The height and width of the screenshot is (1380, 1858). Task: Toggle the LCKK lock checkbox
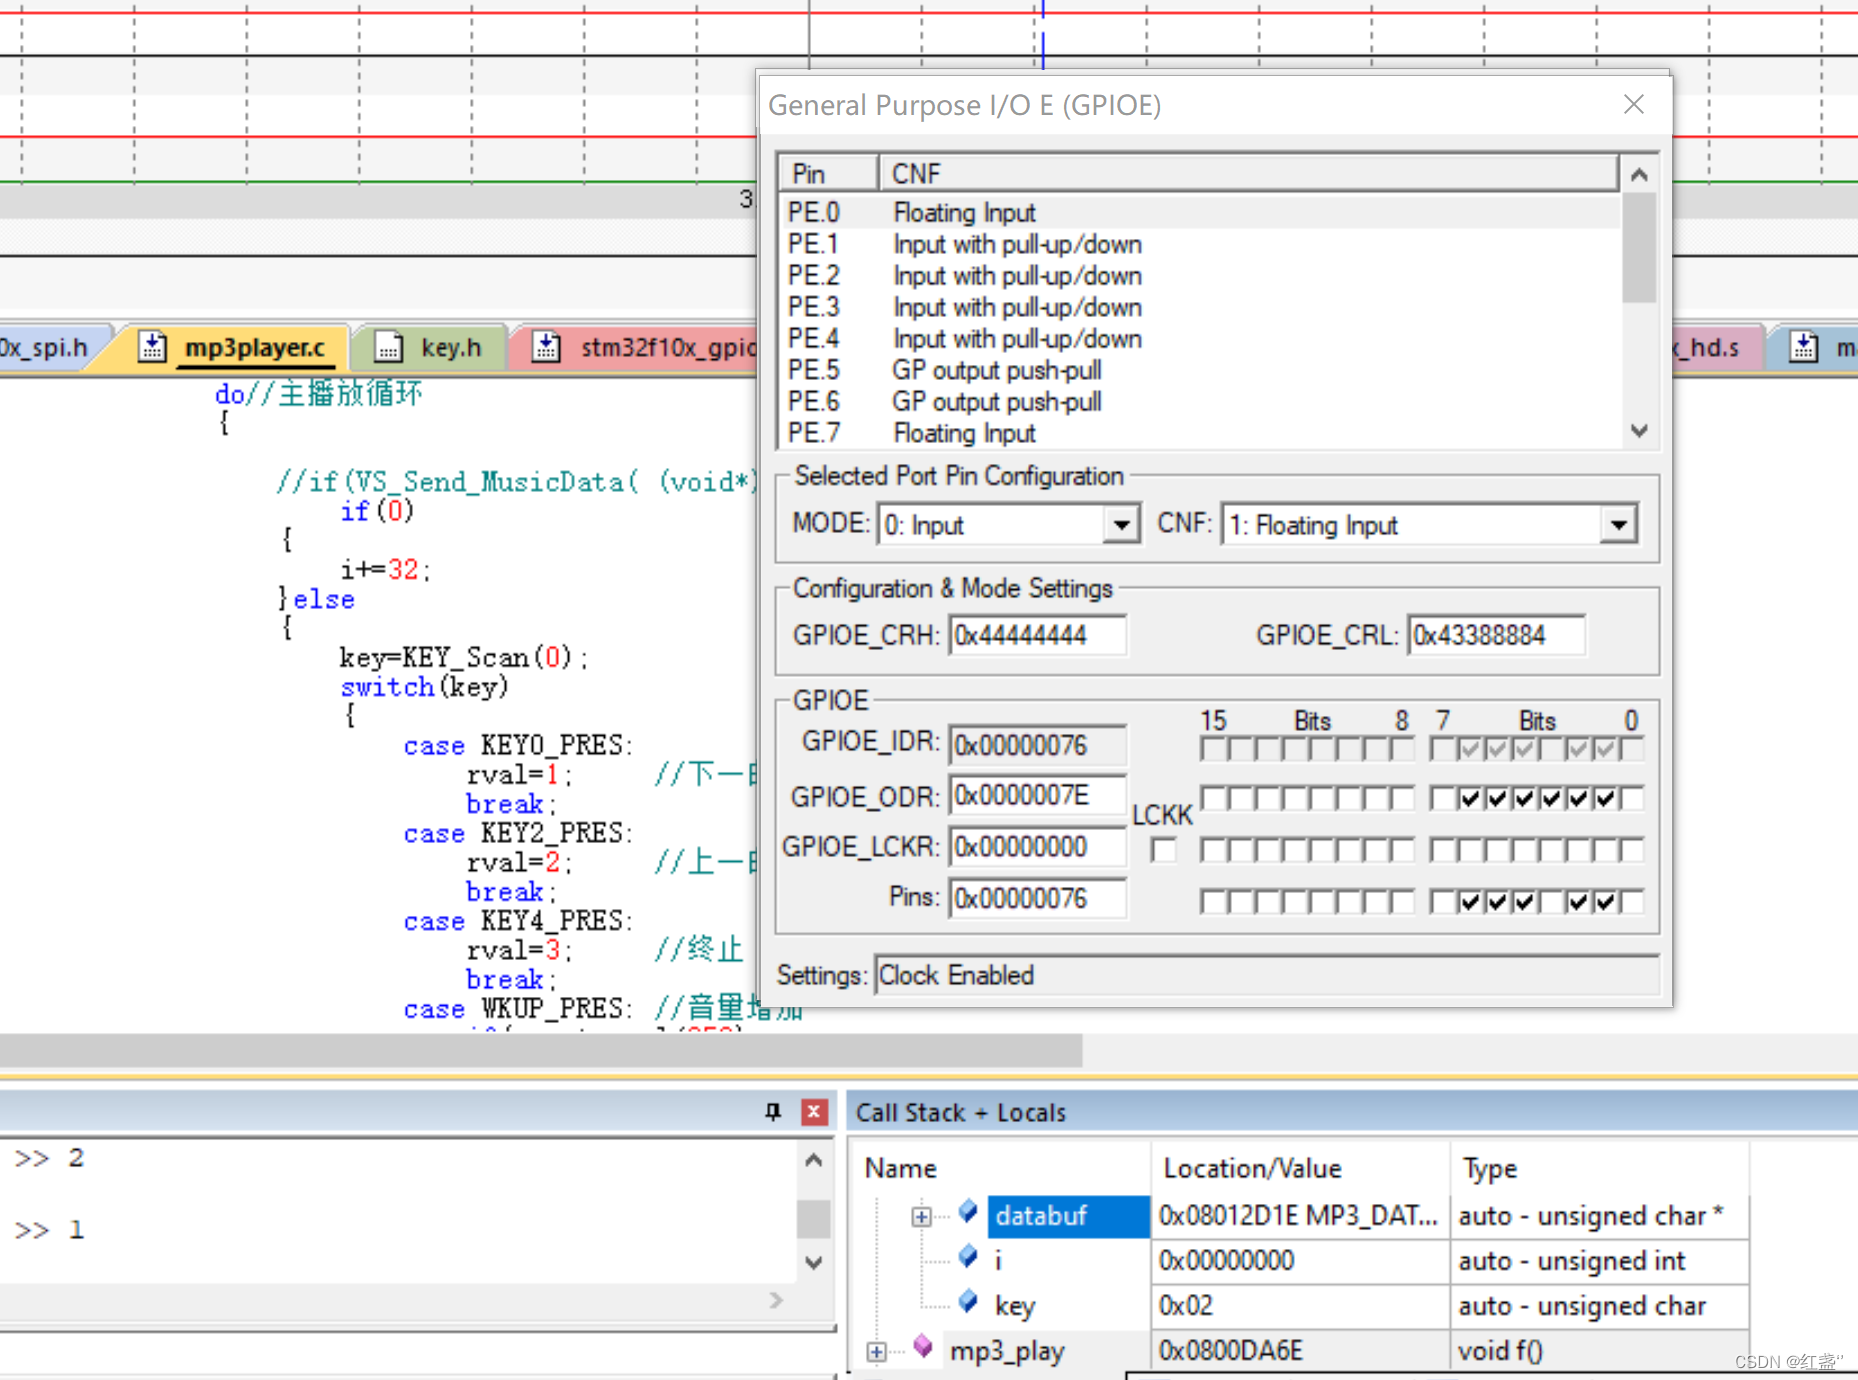tap(1163, 850)
